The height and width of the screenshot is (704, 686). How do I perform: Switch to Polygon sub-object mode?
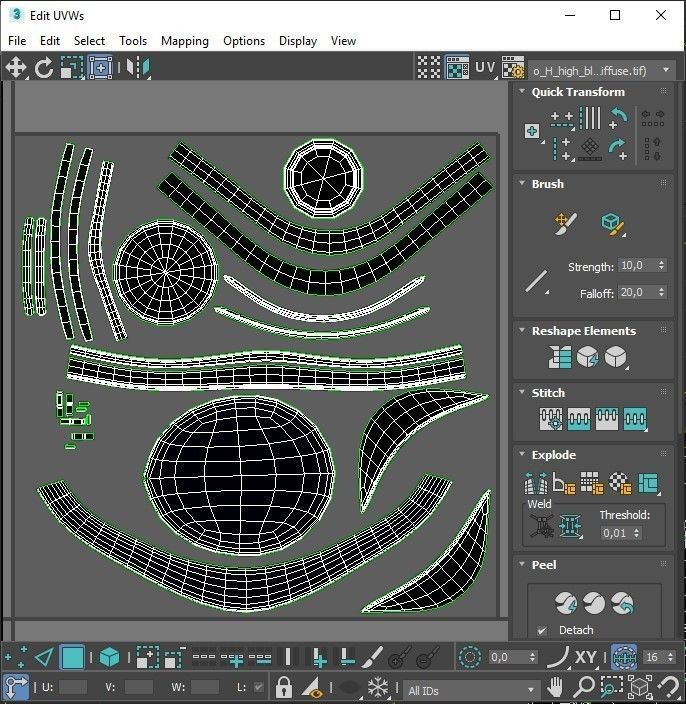(72, 658)
